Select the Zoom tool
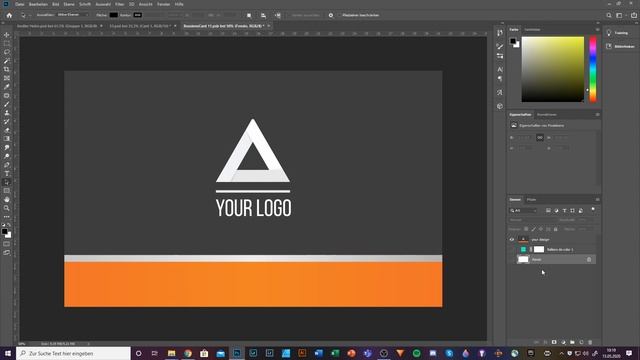 (7, 208)
